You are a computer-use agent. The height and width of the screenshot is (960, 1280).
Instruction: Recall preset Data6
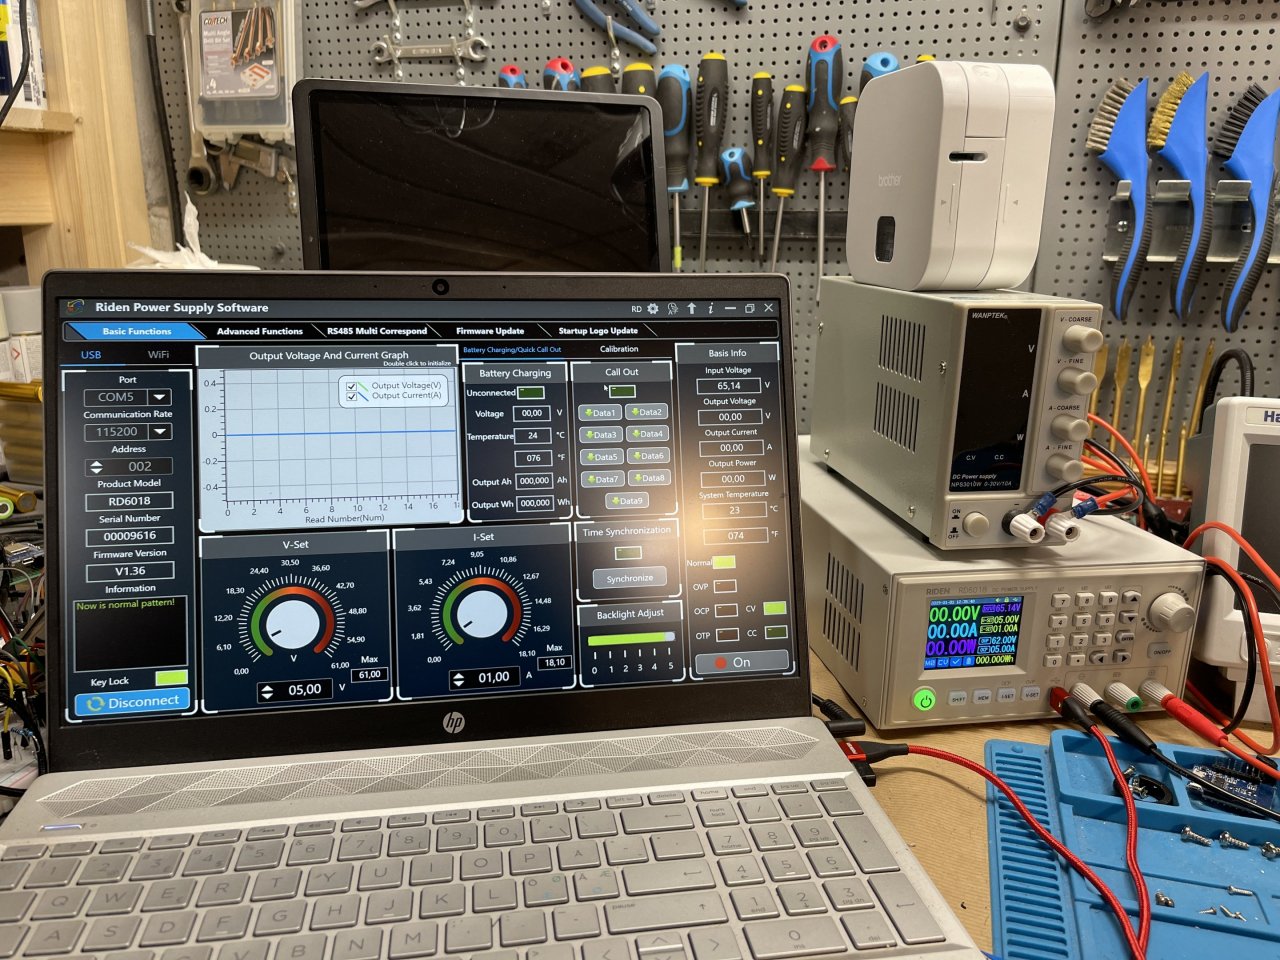pyautogui.click(x=649, y=456)
